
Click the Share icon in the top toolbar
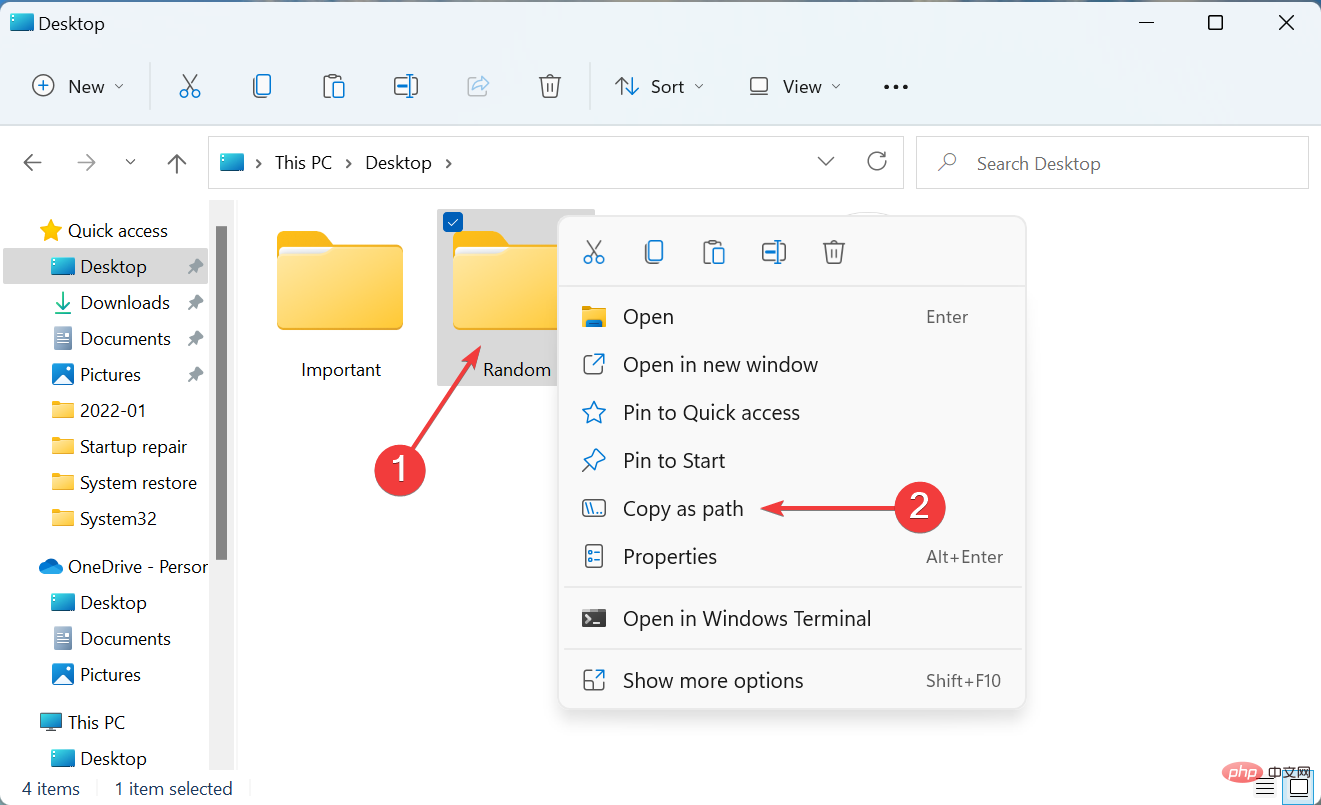pos(478,86)
